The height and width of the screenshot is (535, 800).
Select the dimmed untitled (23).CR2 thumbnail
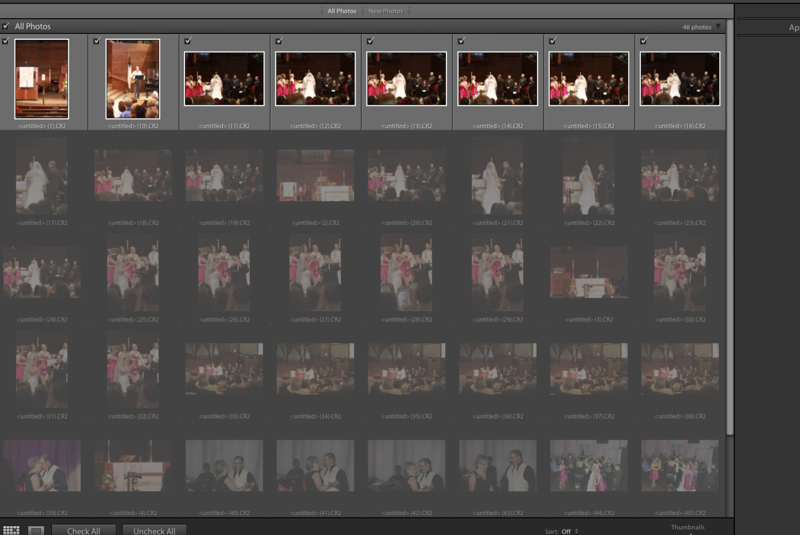(x=679, y=176)
